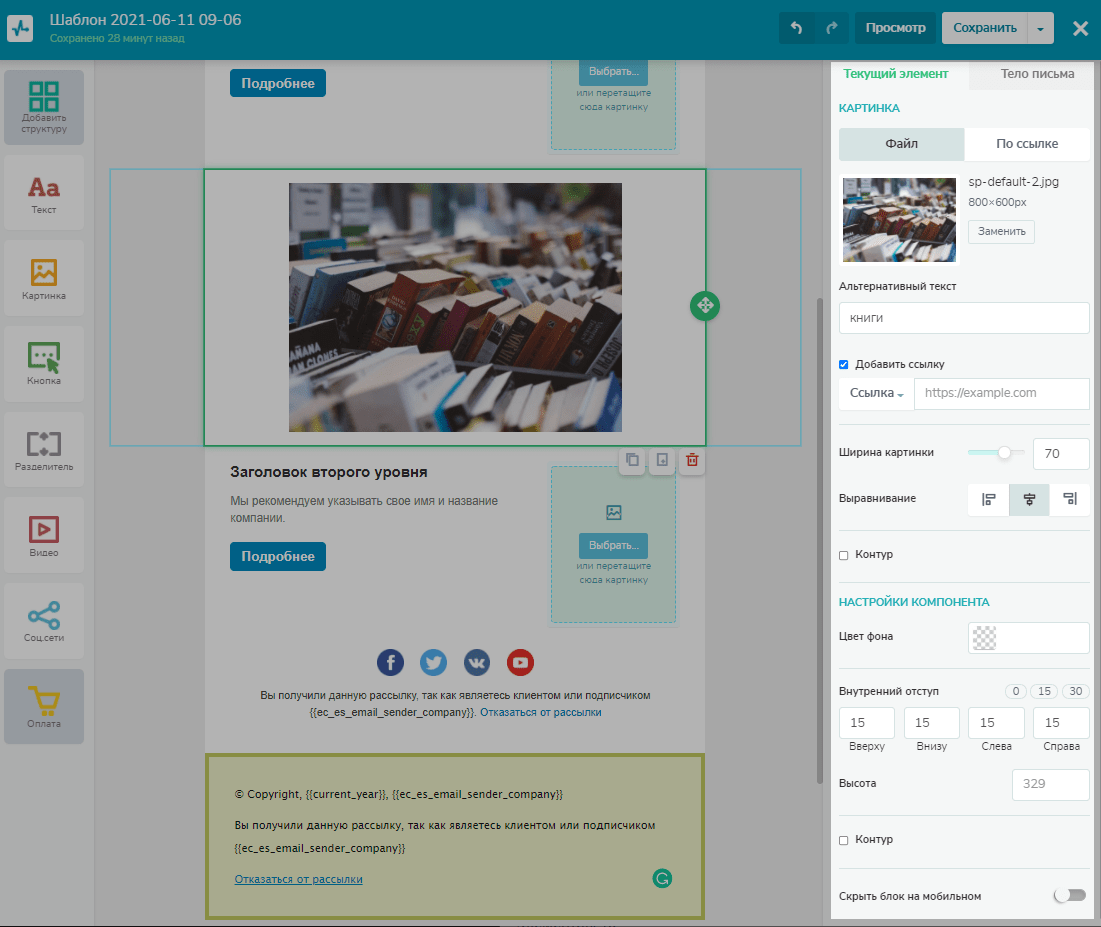Align image to the center
Image resolution: width=1101 pixels, height=927 pixels.
1029,499
